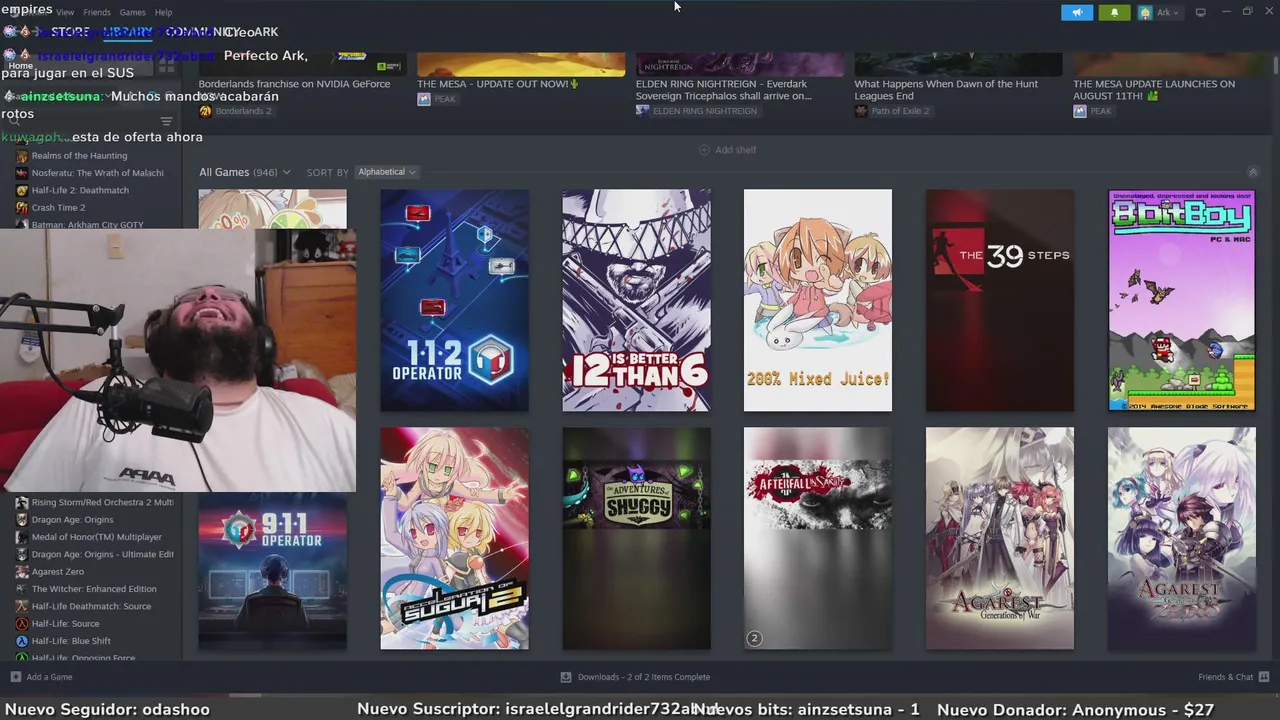Screen dimensions: 1280x720
Task: Open The 39 Steps game cover
Action: coord(1000,300)
